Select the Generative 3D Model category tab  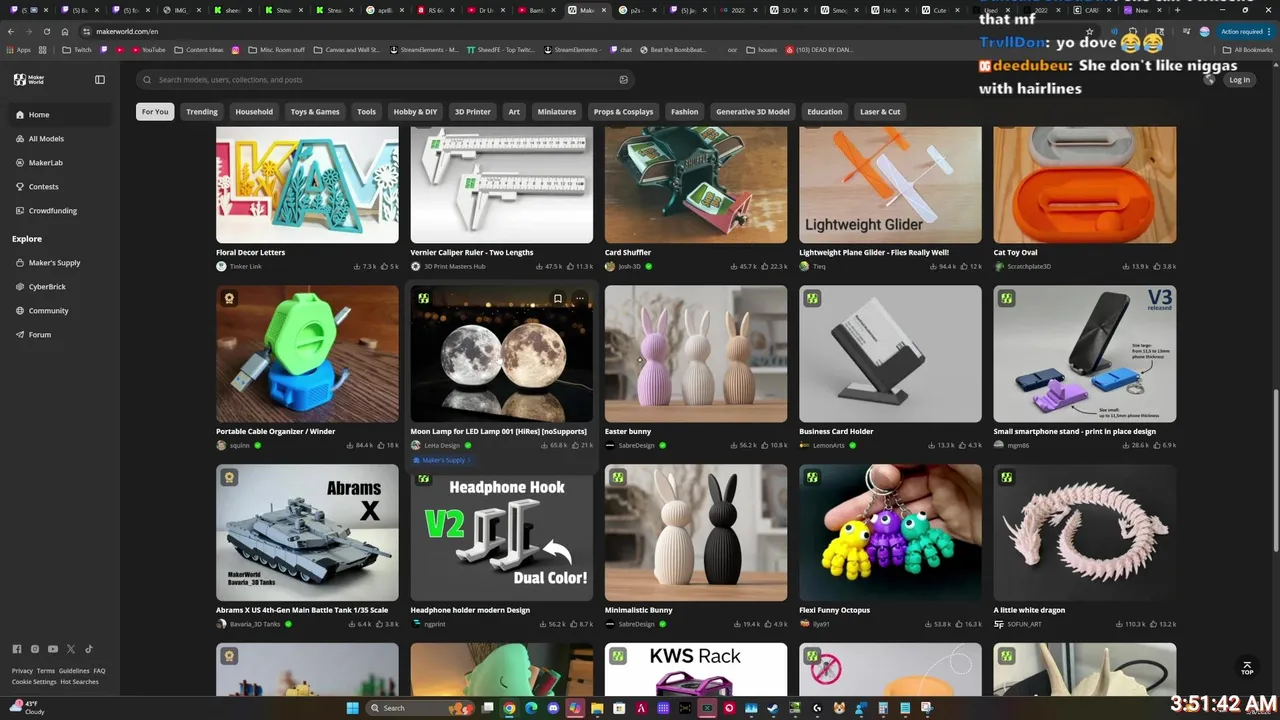point(752,112)
